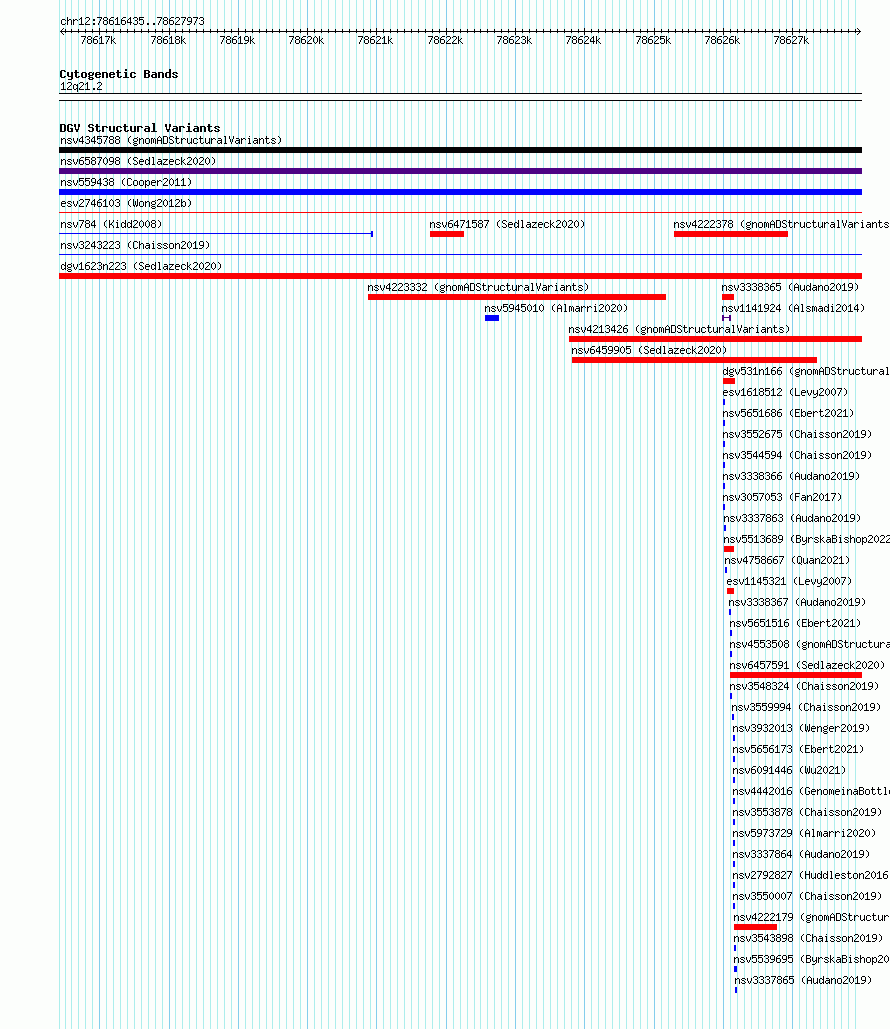Click the red nsv4222378 variant bar

[731, 234]
